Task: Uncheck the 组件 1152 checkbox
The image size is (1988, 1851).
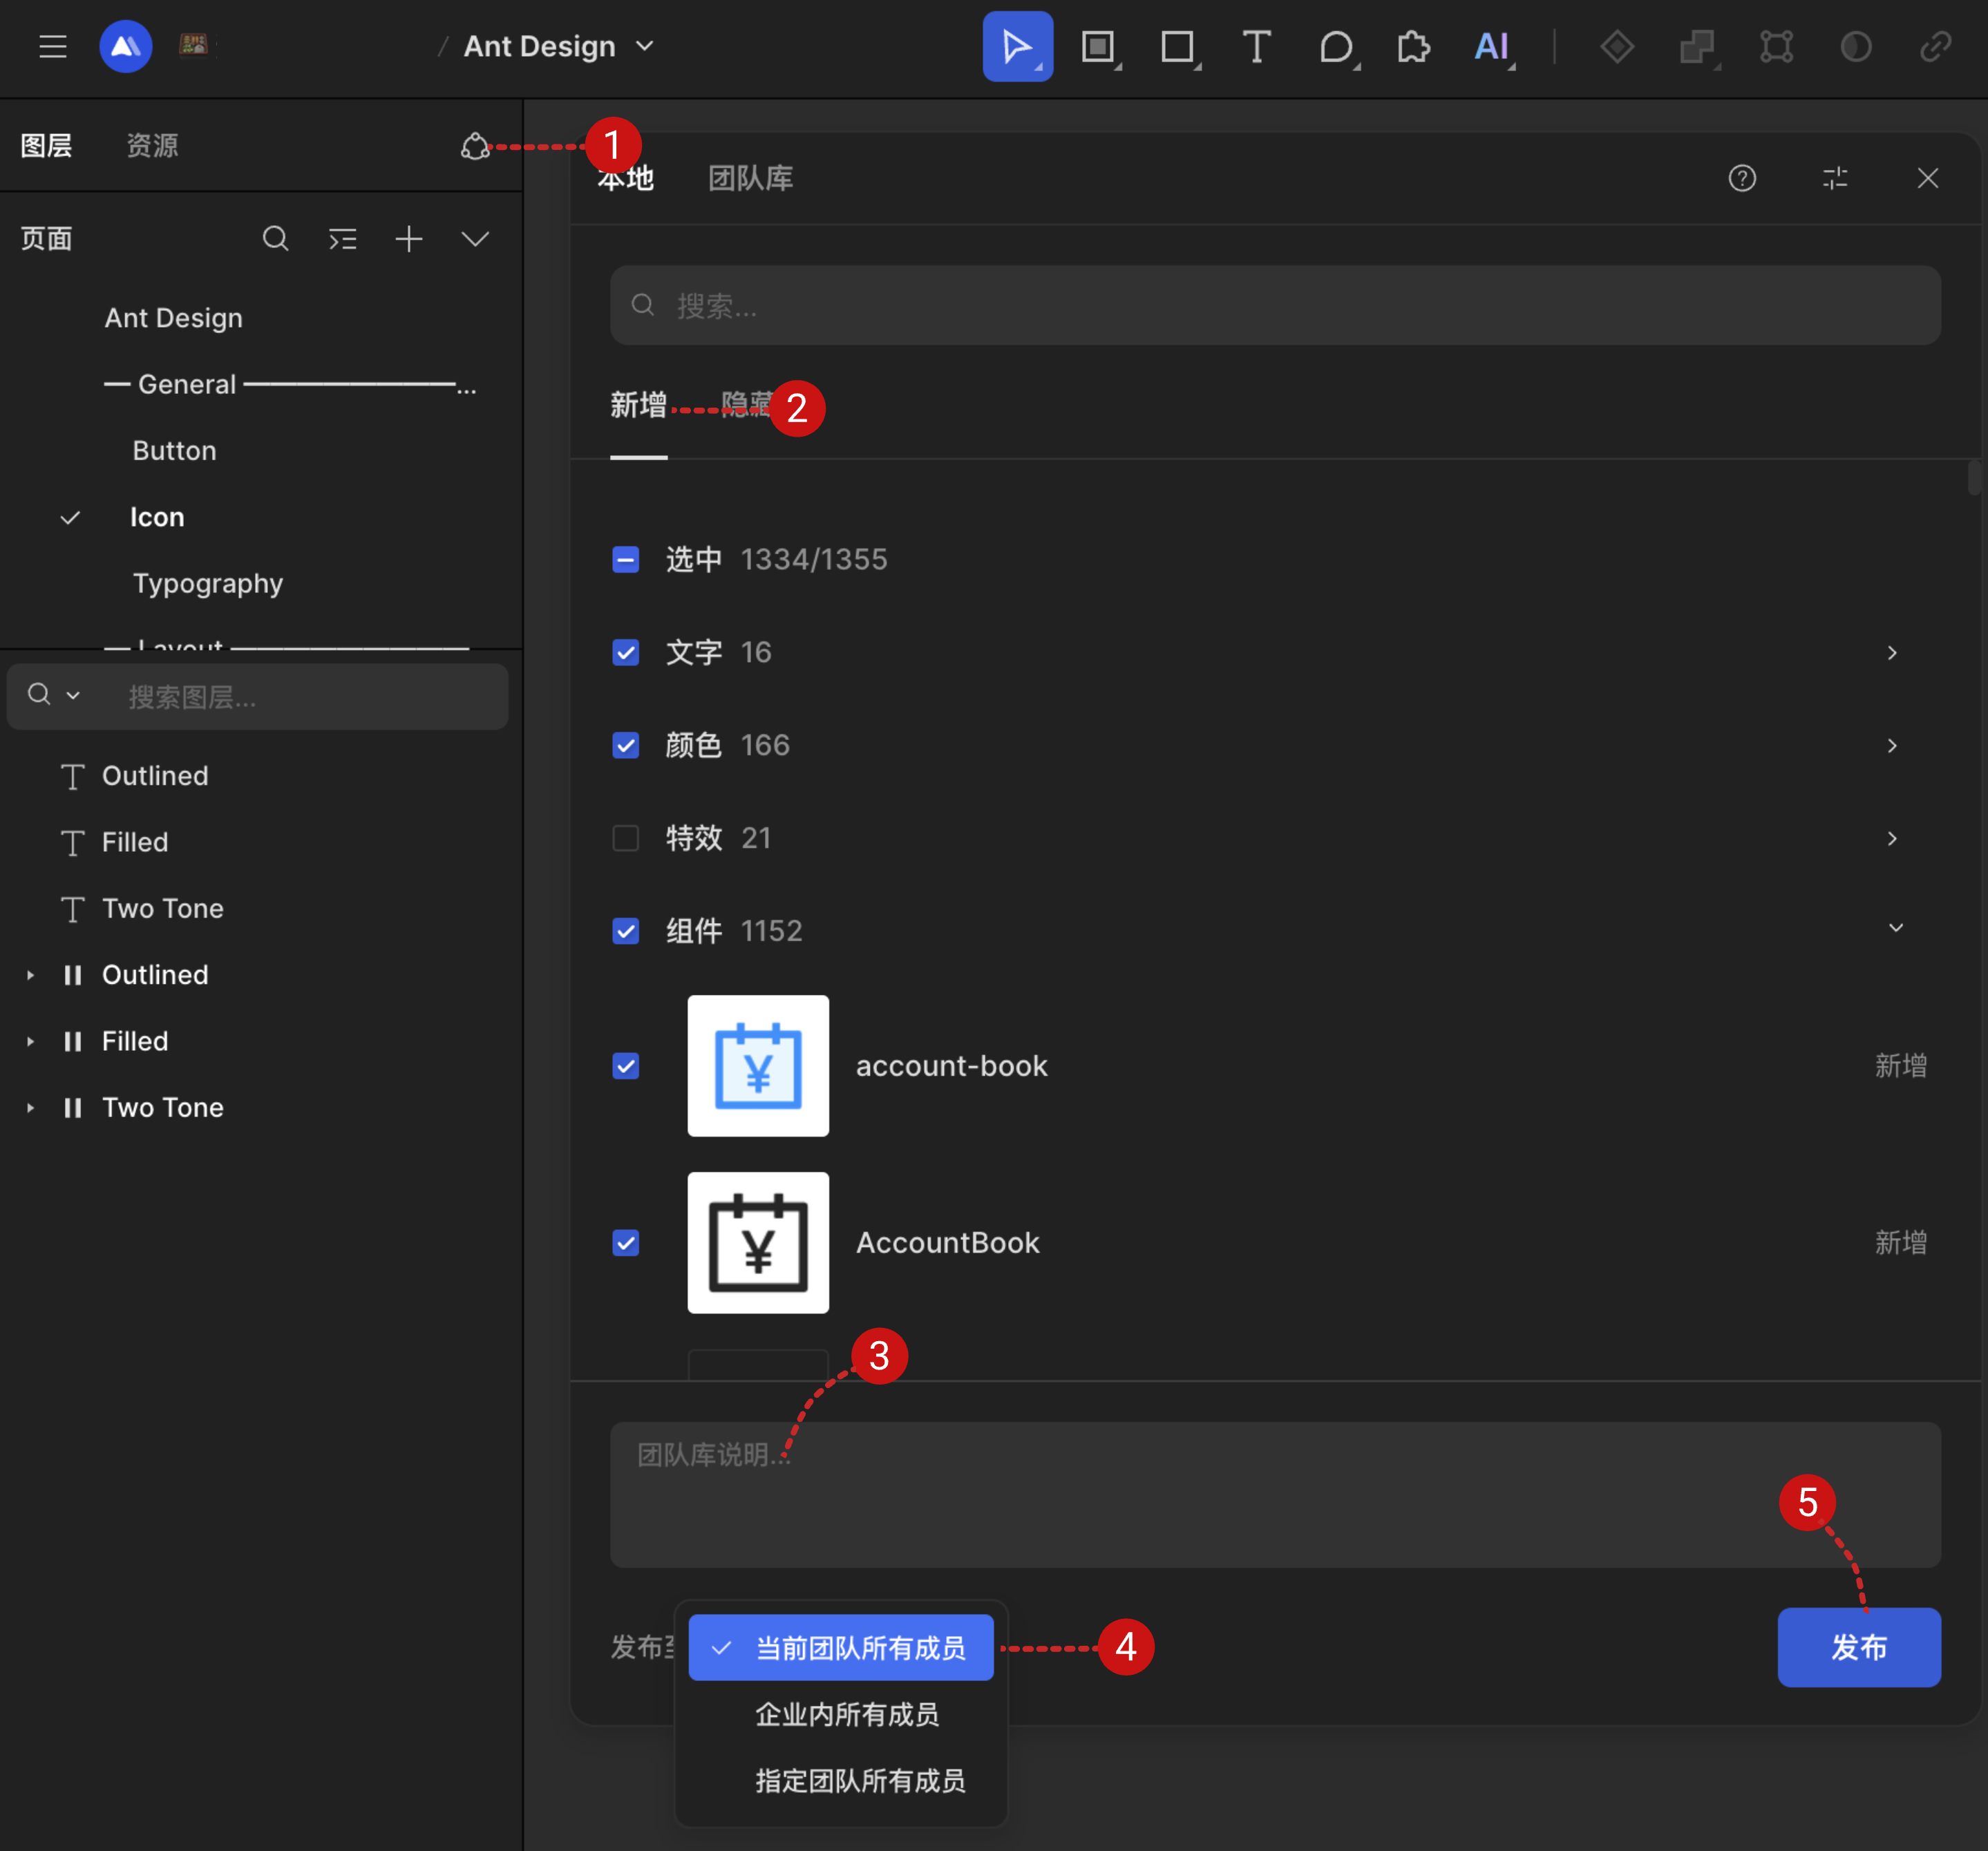Action: [x=626, y=931]
